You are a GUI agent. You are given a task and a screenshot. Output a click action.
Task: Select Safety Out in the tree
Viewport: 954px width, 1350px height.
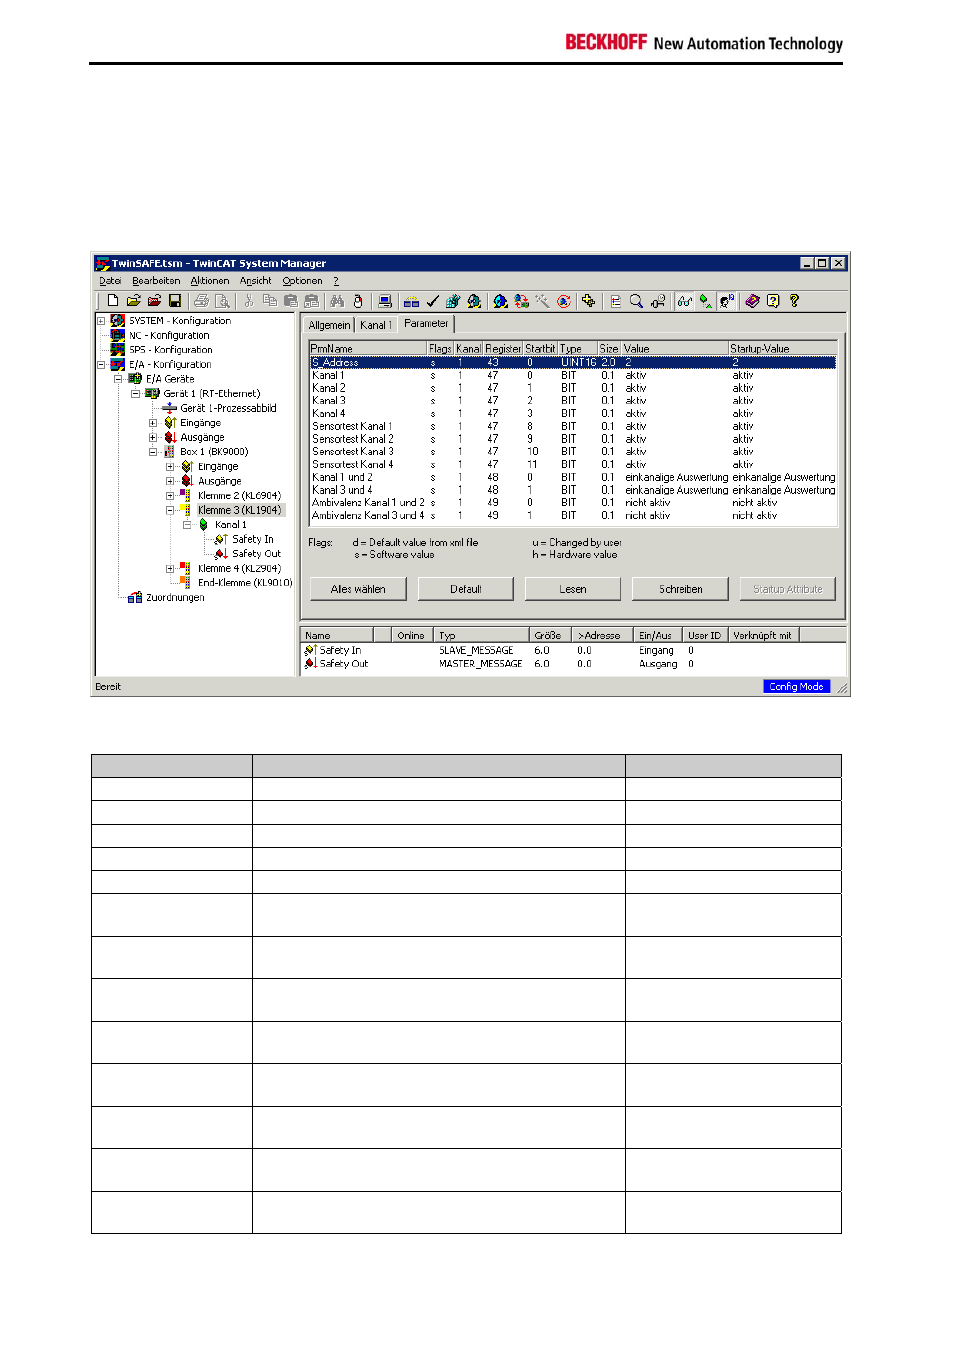(x=256, y=554)
